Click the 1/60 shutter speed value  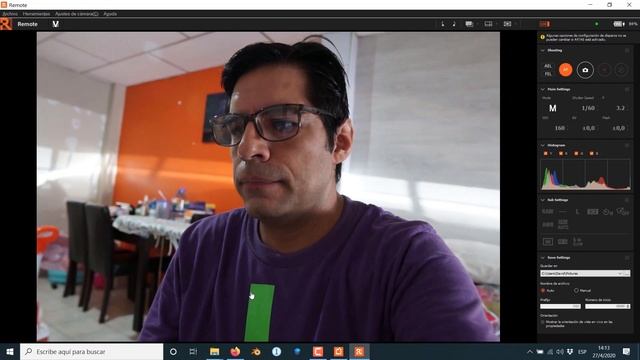pos(588,108)
